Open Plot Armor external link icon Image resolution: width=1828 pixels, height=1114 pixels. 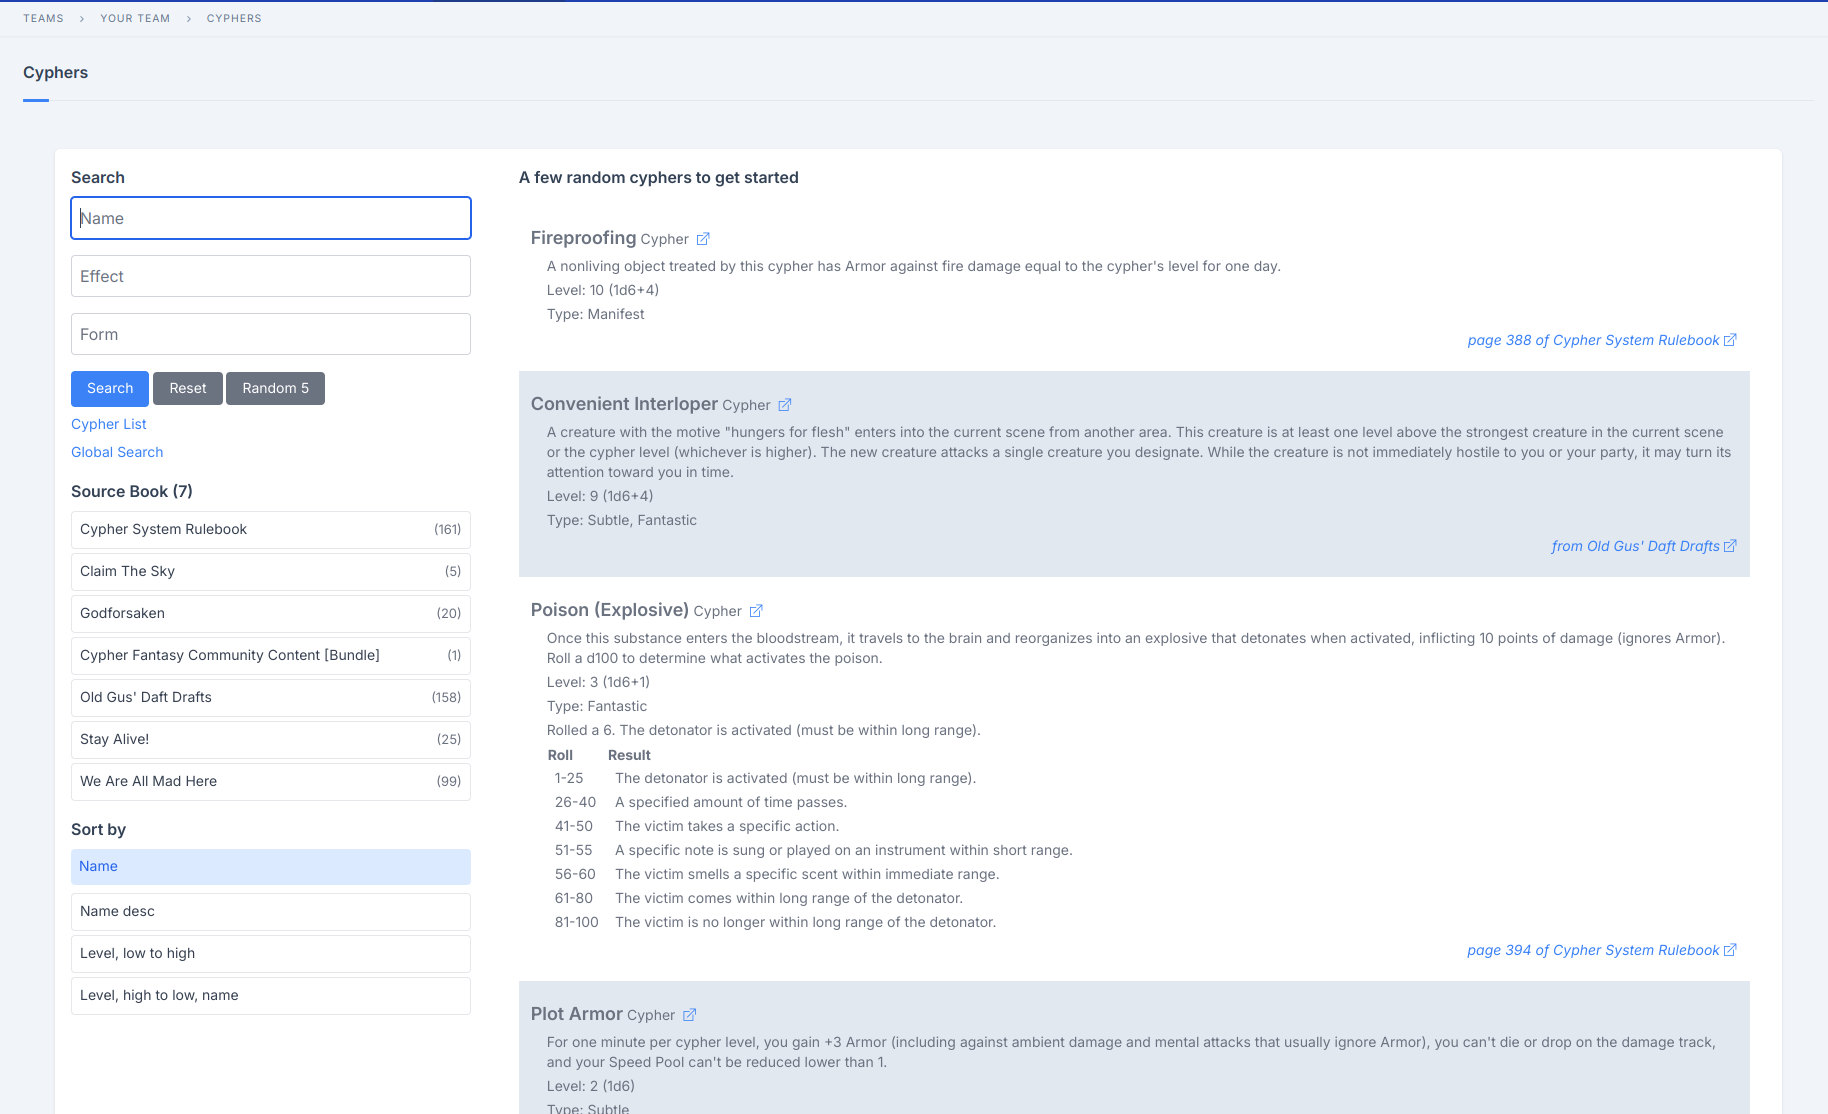click(689, 1015)
